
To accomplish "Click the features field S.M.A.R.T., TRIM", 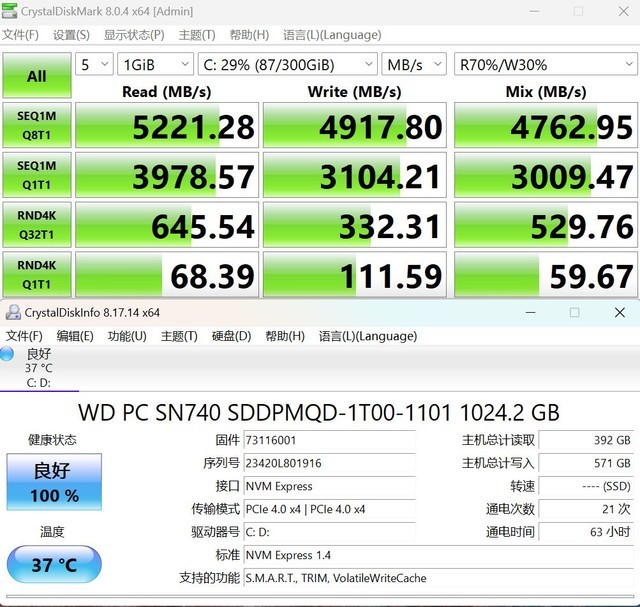I will coord(438,578).
